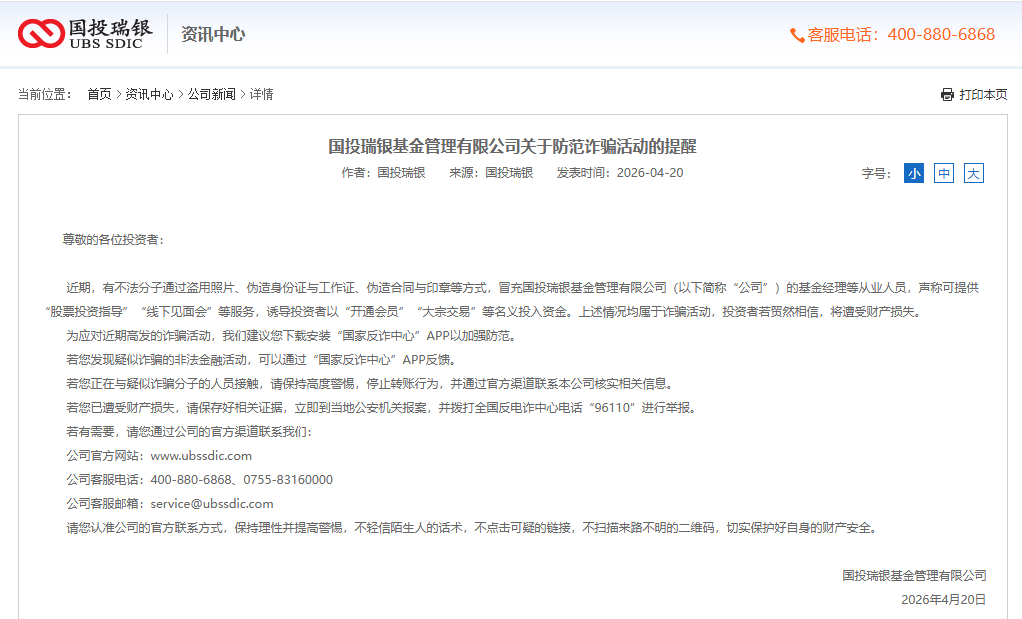Click the 400-880-6868 hotline number in header
The width and height of the screenshot is (1022, 619).
(941, 35)
